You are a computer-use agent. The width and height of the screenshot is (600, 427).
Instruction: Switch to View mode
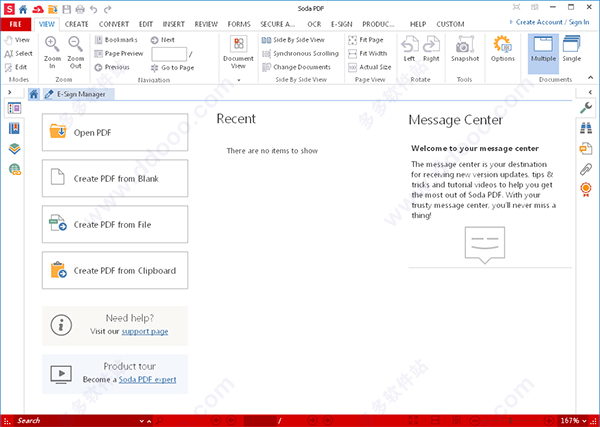[x=17, y=40]
